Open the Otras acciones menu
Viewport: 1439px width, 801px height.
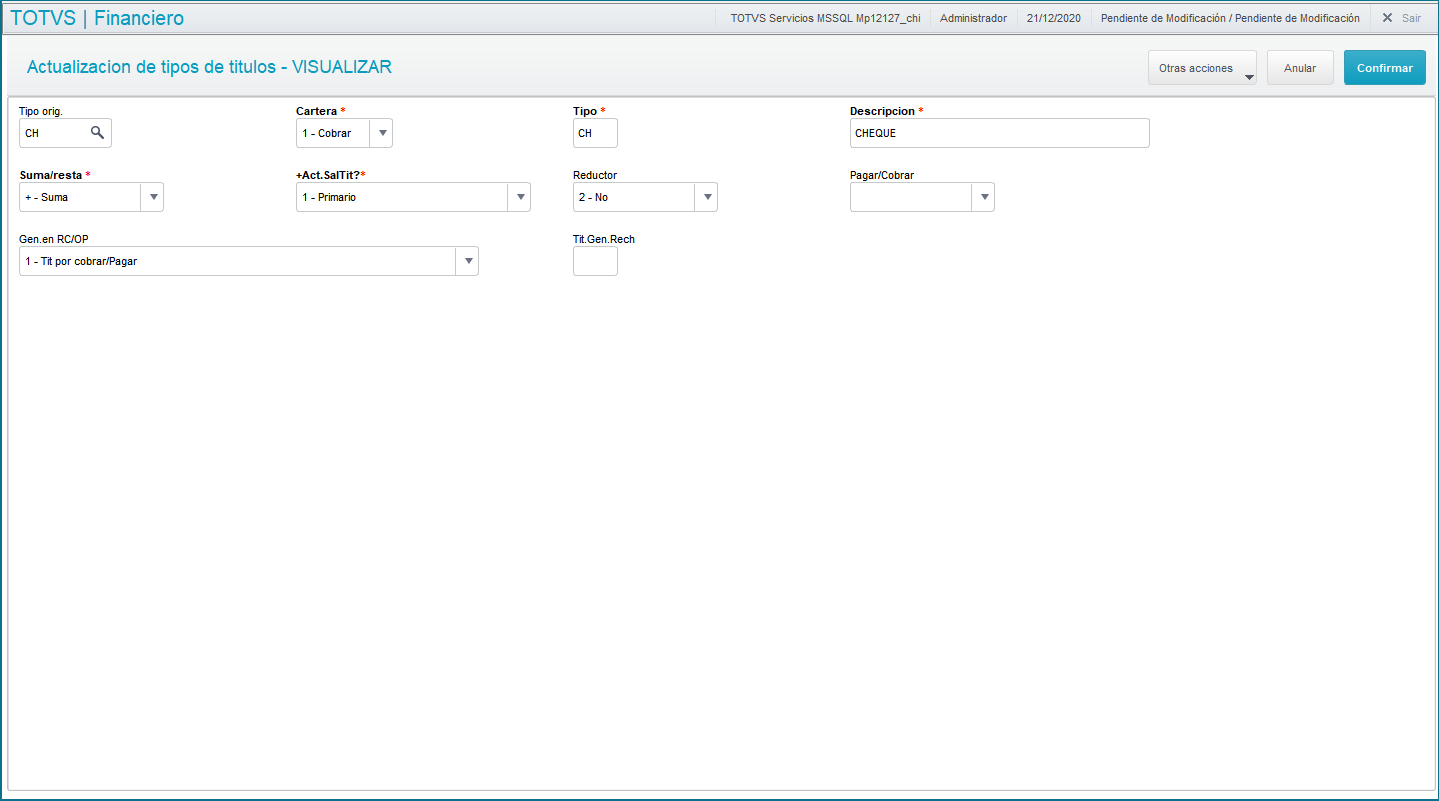[x=1202, y=68]
